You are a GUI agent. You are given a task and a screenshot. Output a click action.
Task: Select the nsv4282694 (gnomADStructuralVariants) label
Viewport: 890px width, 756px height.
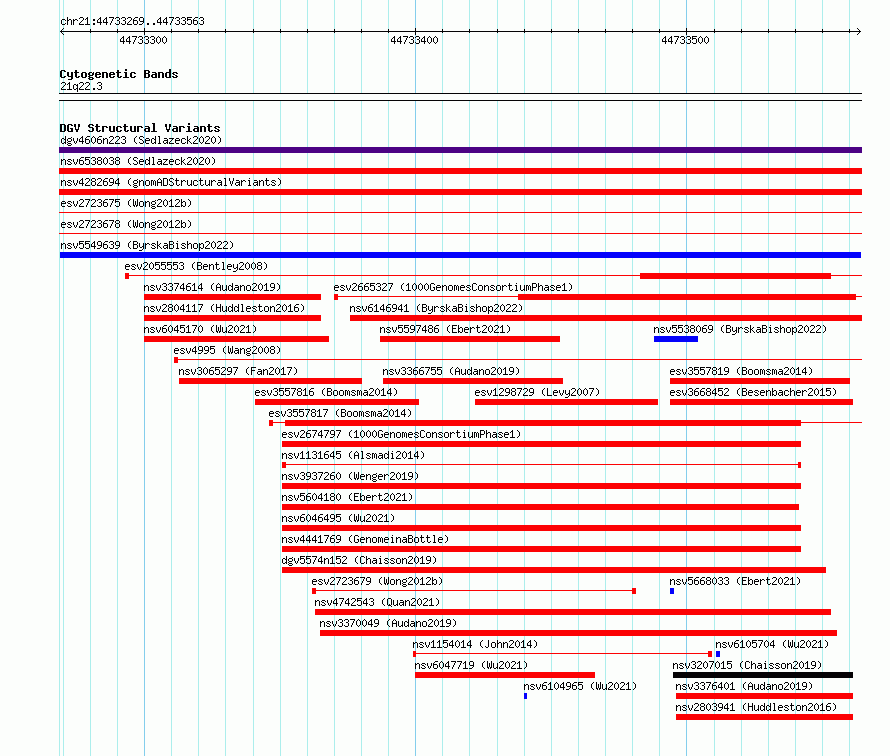[171, 182]
